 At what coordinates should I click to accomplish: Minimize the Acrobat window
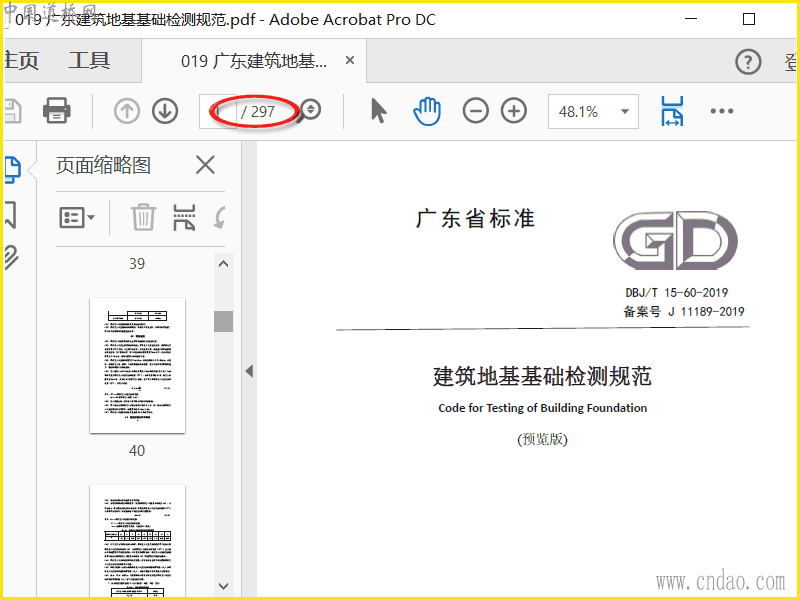click(x=691, y=19)
